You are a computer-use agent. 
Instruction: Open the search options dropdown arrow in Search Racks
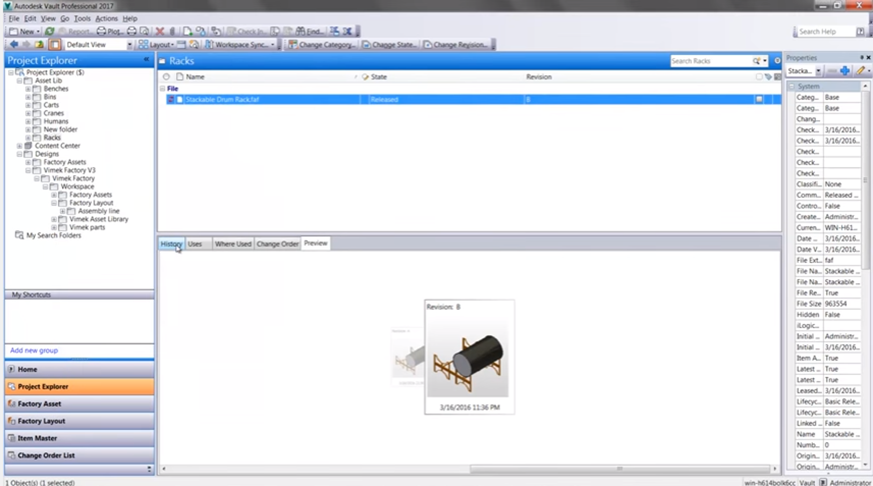[x=765, y=61]
